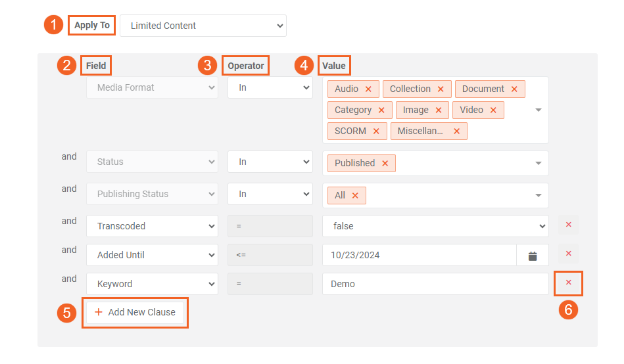Viewport: 624px width, 364px height.
Task: Open the Apply To Limited Content dropdown
Action: [x=203, y=26]
